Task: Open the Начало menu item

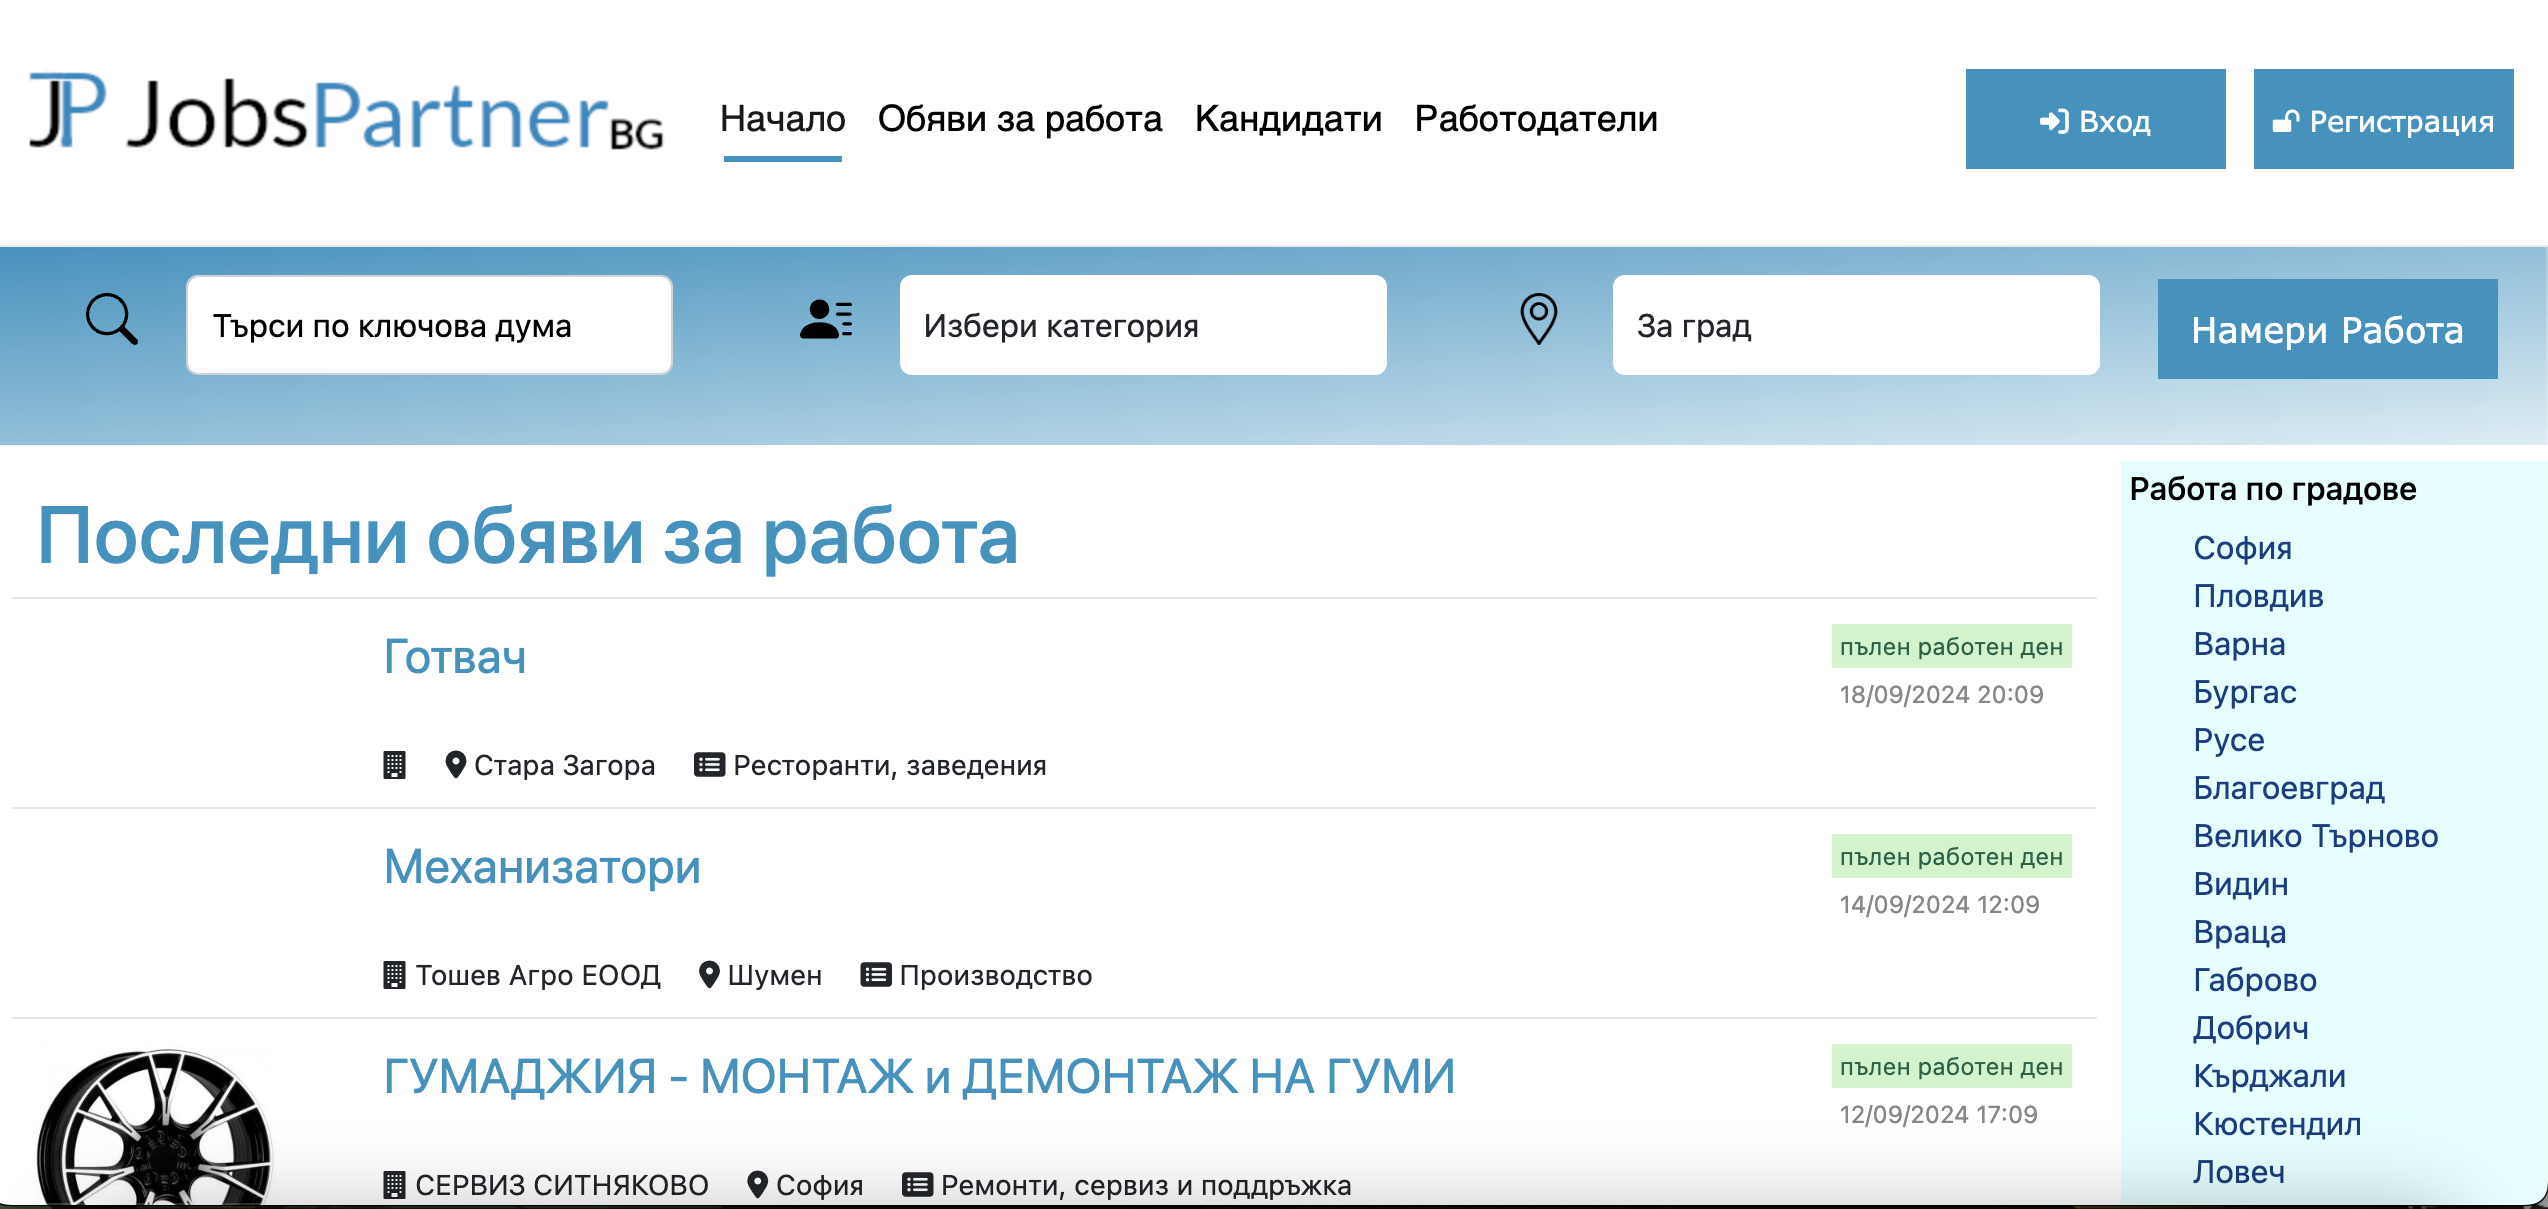Action: tap(783, 119)
